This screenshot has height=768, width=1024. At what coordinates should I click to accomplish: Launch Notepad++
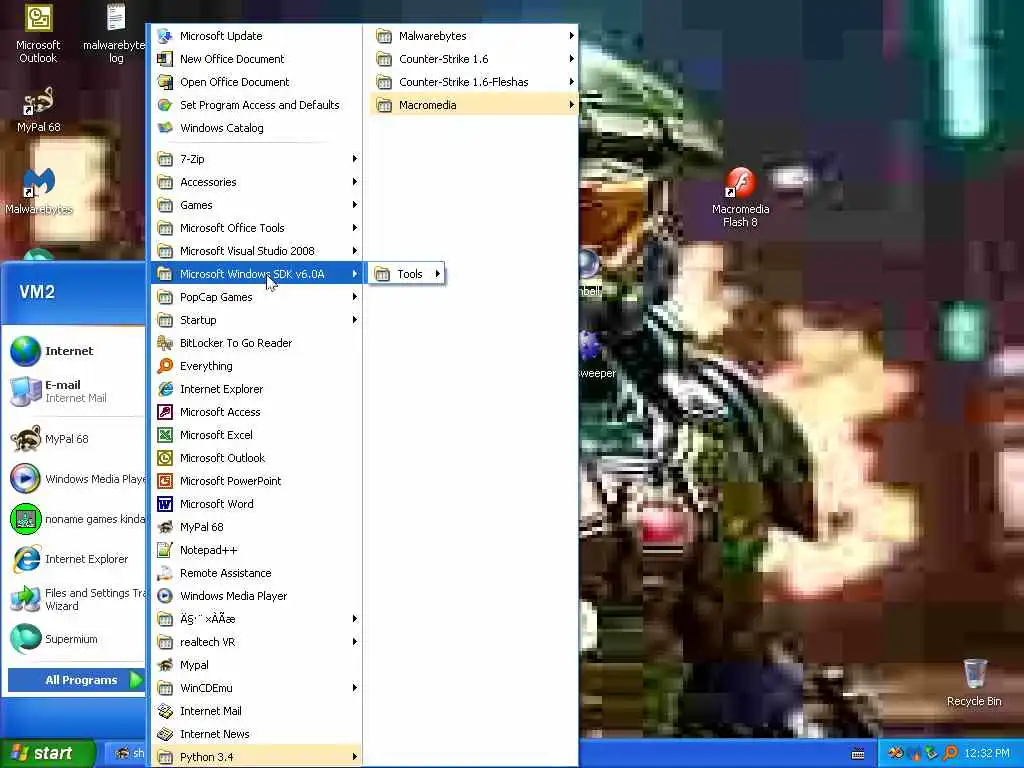tap(257, 550)
